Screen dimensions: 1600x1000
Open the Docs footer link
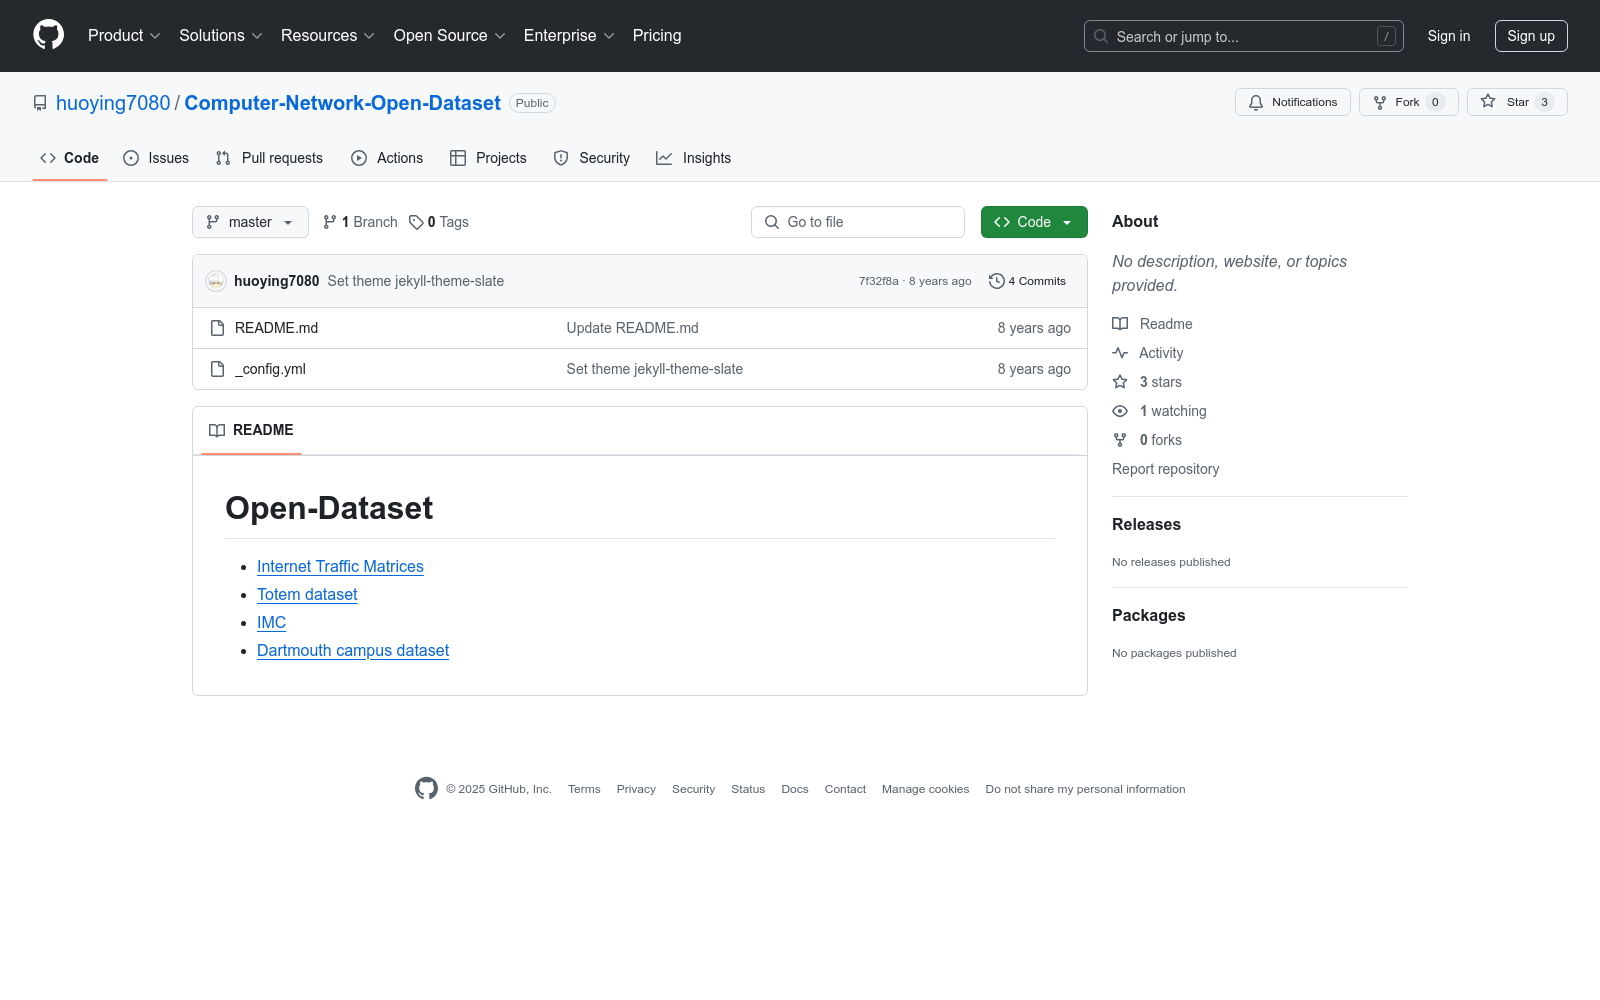(795, 789)
